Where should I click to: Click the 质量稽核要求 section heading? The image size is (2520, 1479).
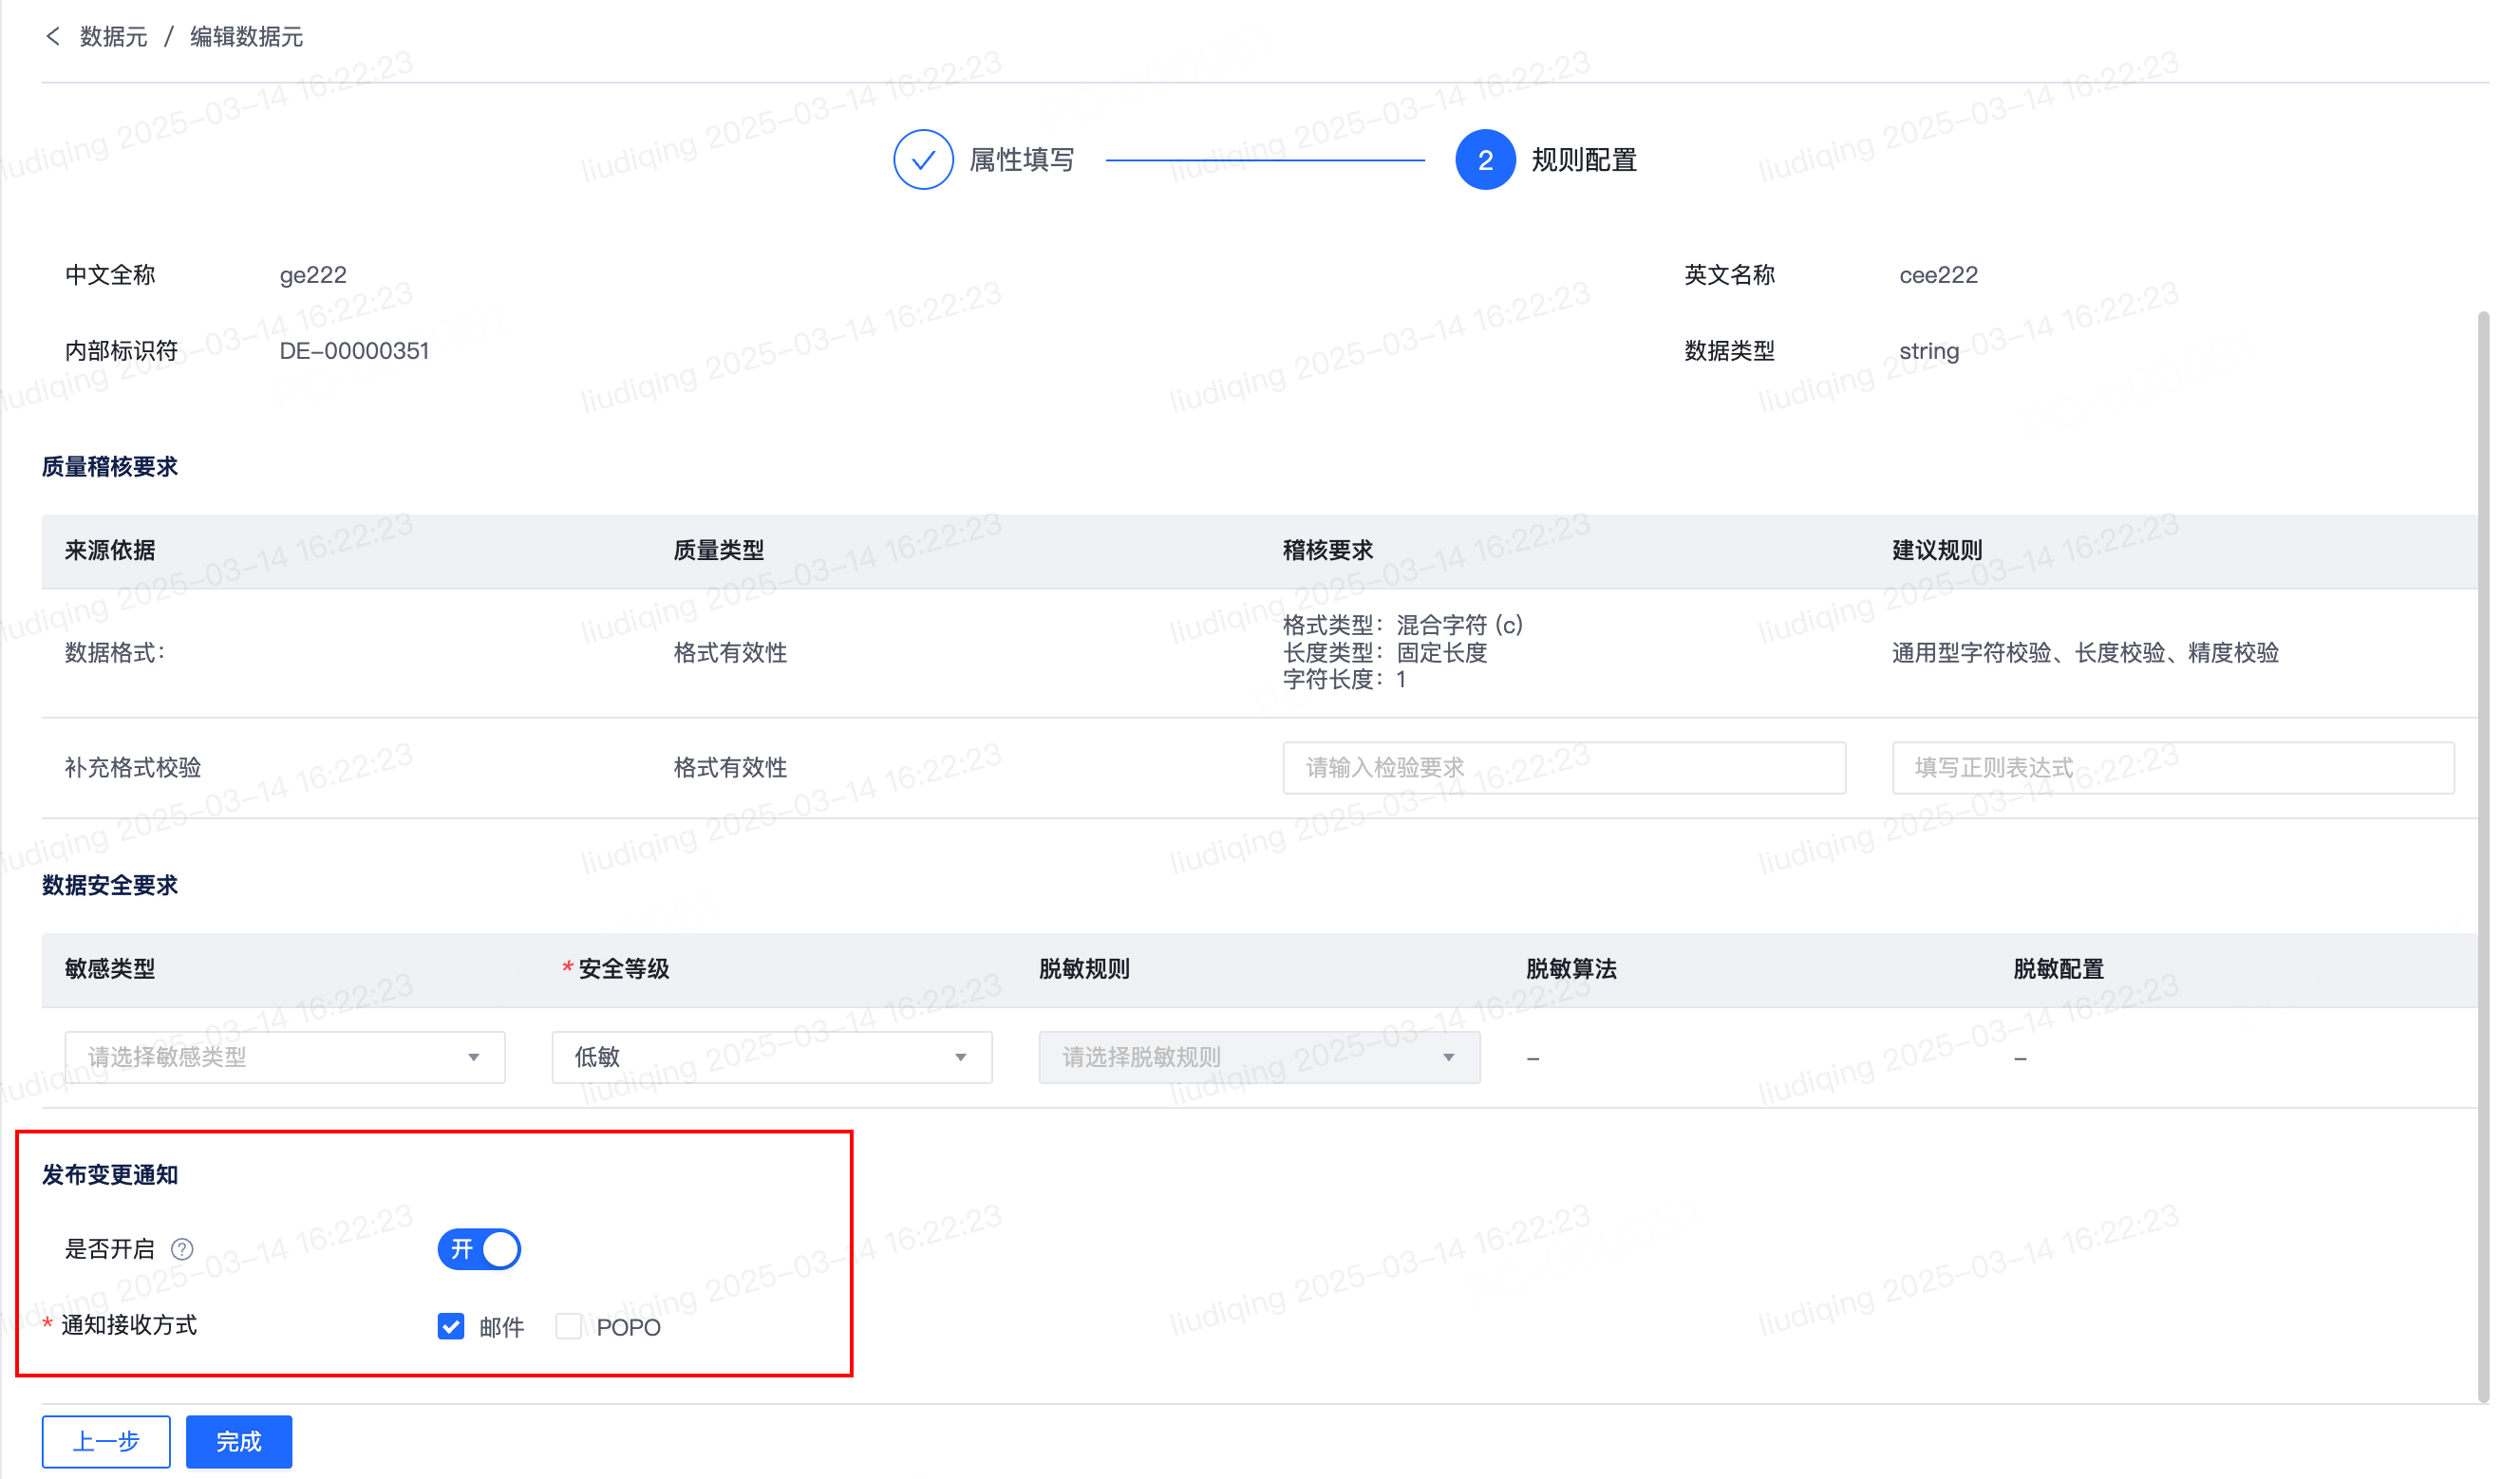click(x=110, y=467)
